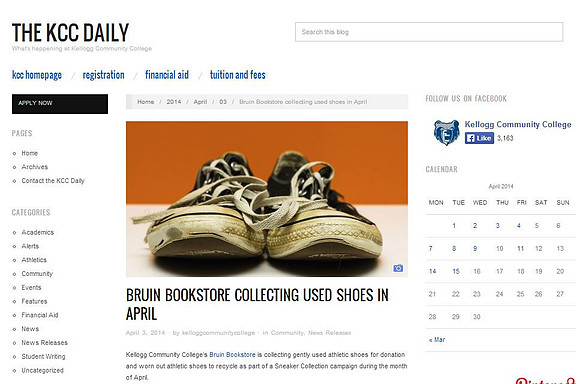Image resolution: width=580 pixels, height=384 pixels.
Task: Focus the Search this blog field
Action: point(429,32)
